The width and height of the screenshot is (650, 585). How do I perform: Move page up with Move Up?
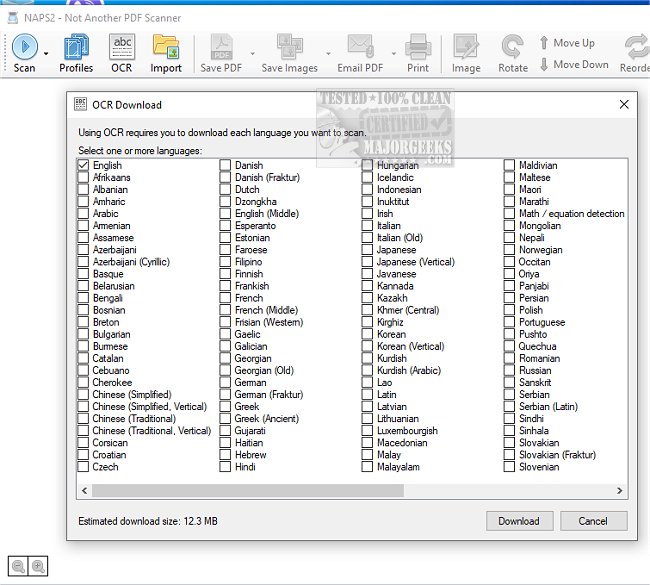click(x=567, y=43)
